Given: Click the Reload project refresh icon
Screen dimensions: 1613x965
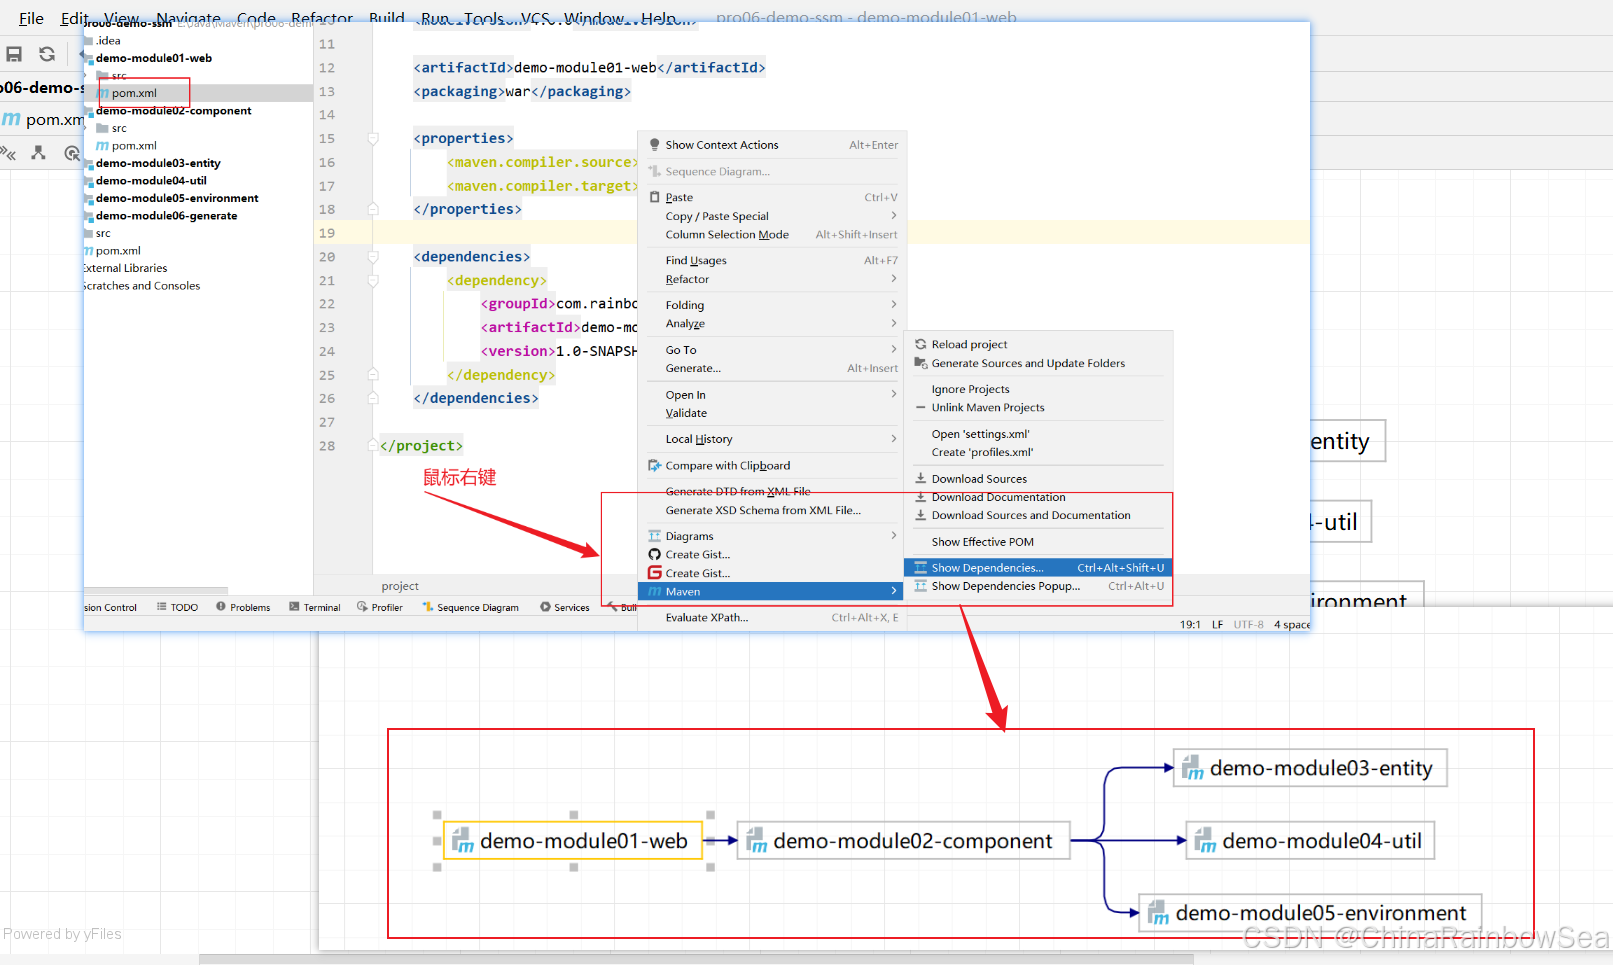Looking at the screenshot, I should pyautogui.click(x=921, y=344).
